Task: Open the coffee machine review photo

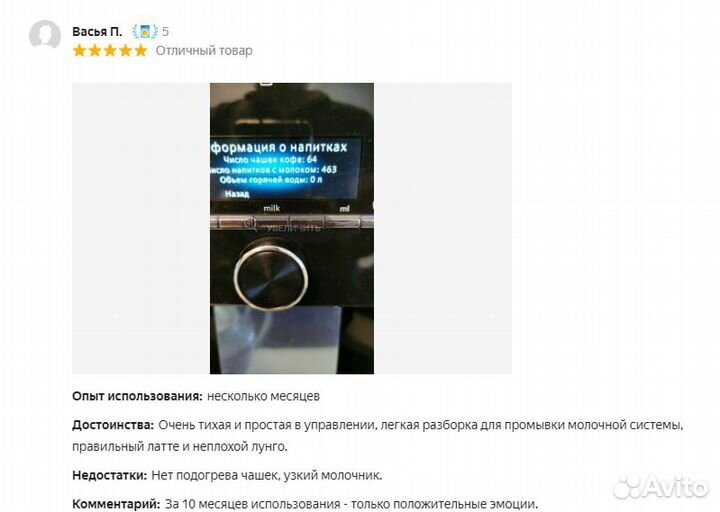Action: (x=292, y=228)
